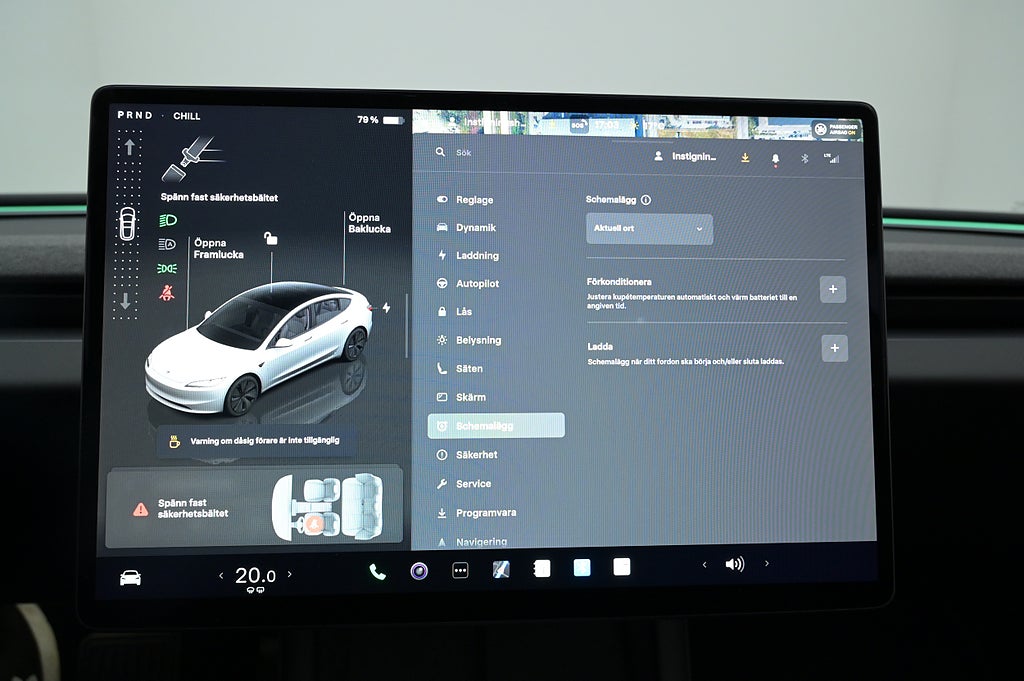
Task: Open the all-apps three-dots launcher
Action: [x=460, y=571]
